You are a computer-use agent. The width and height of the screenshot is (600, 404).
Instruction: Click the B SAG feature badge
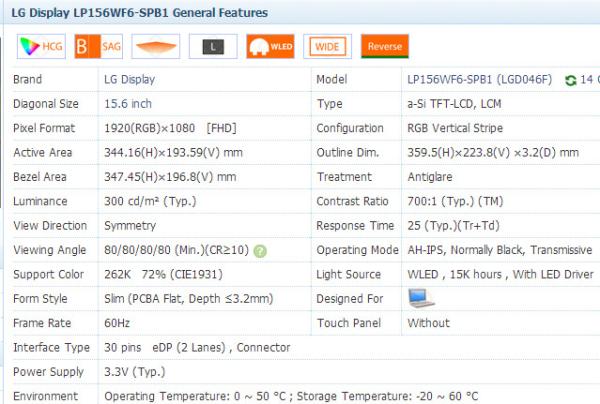(x=98, y=46)
